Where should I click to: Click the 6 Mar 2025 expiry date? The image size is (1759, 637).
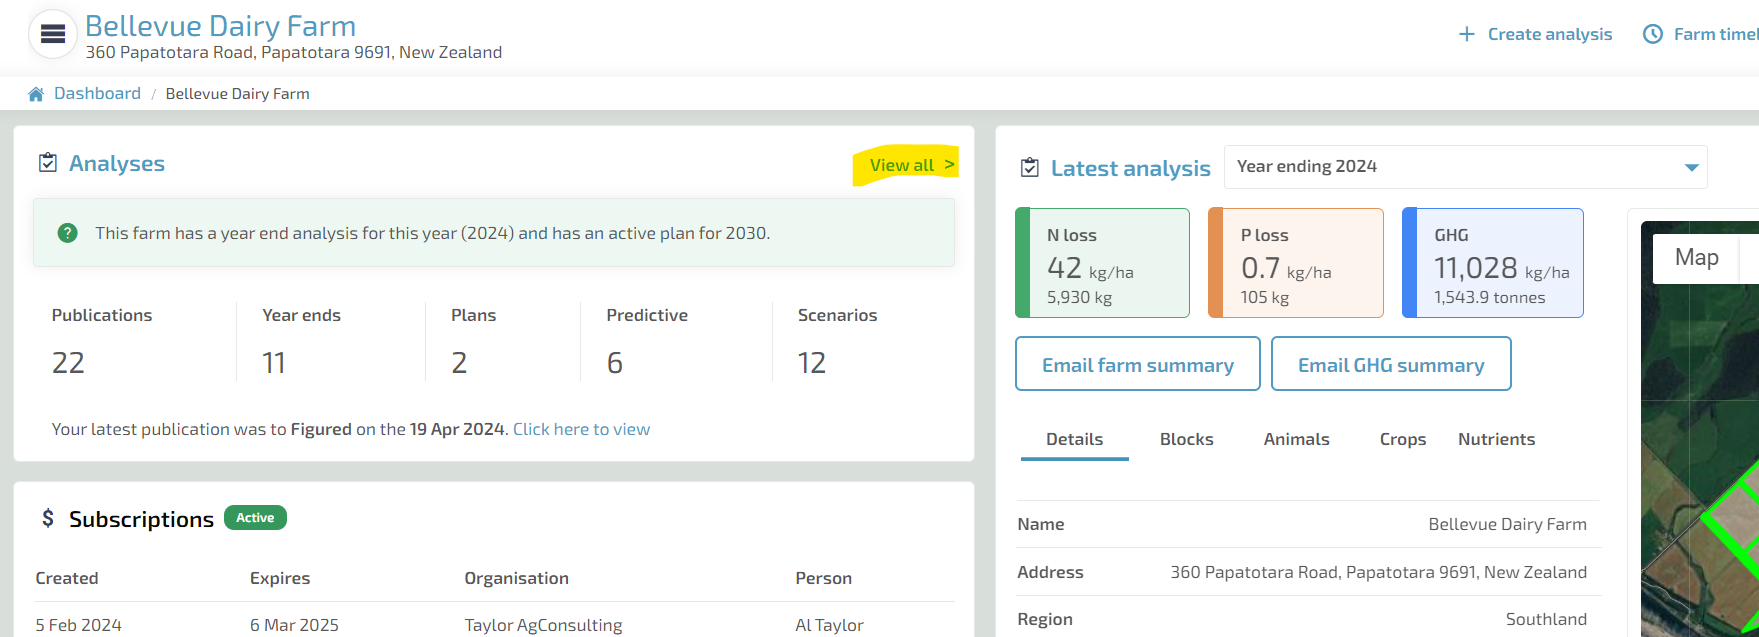(294, 625)
